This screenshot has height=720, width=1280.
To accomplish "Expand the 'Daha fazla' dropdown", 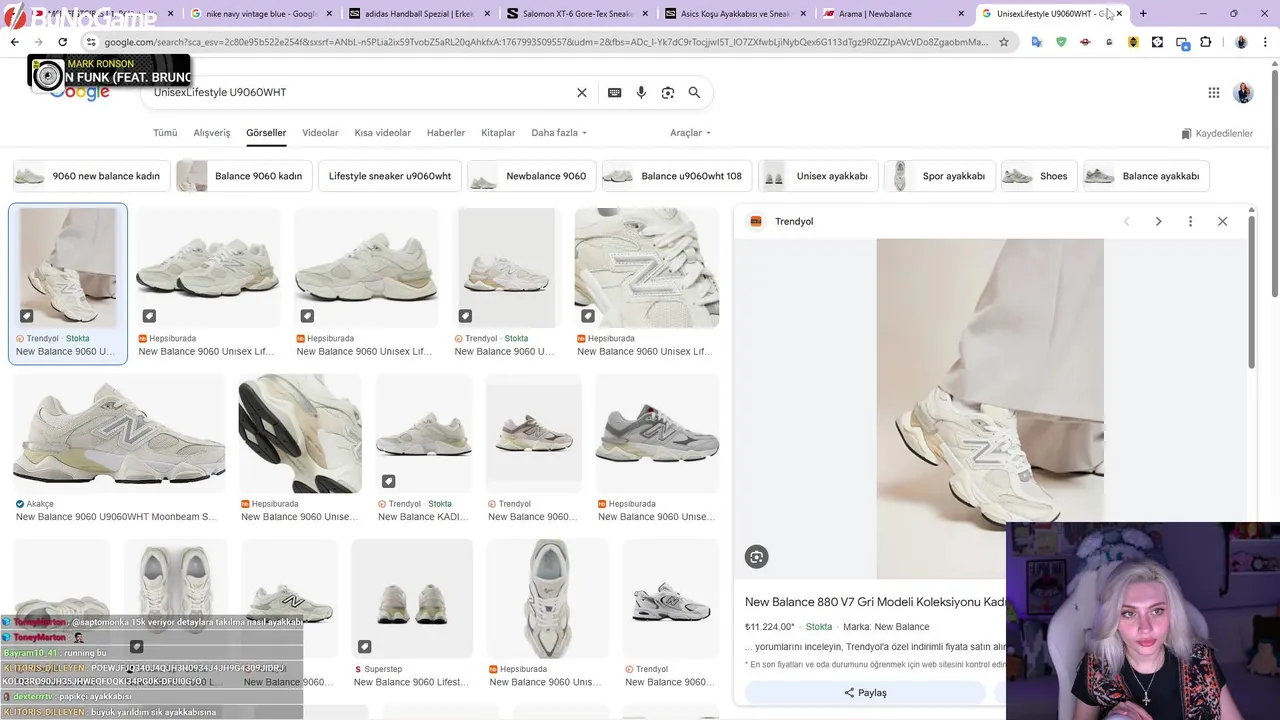I will click(559, 133).
